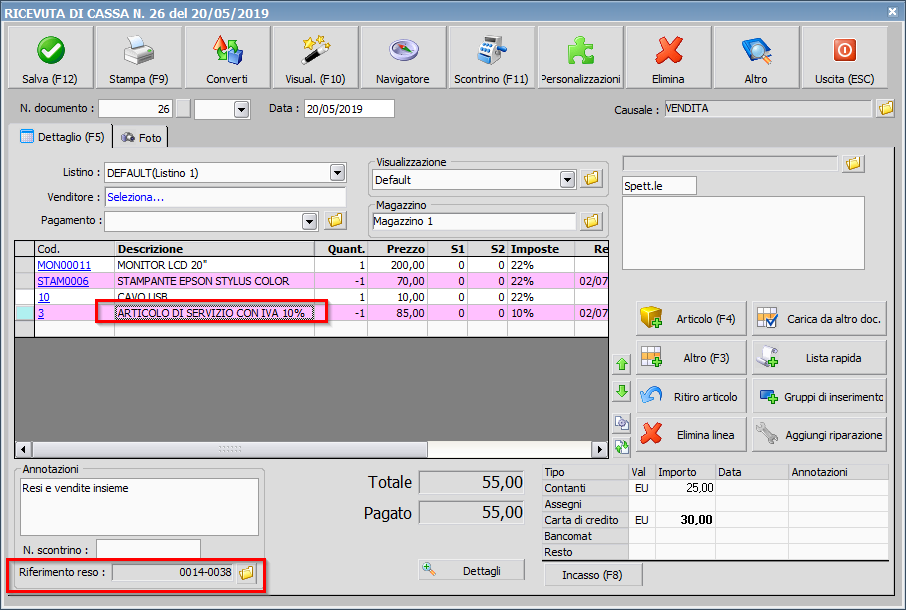Screen dimensions: 906x610
Task: Open article code link 10
Action: (44, 297)
